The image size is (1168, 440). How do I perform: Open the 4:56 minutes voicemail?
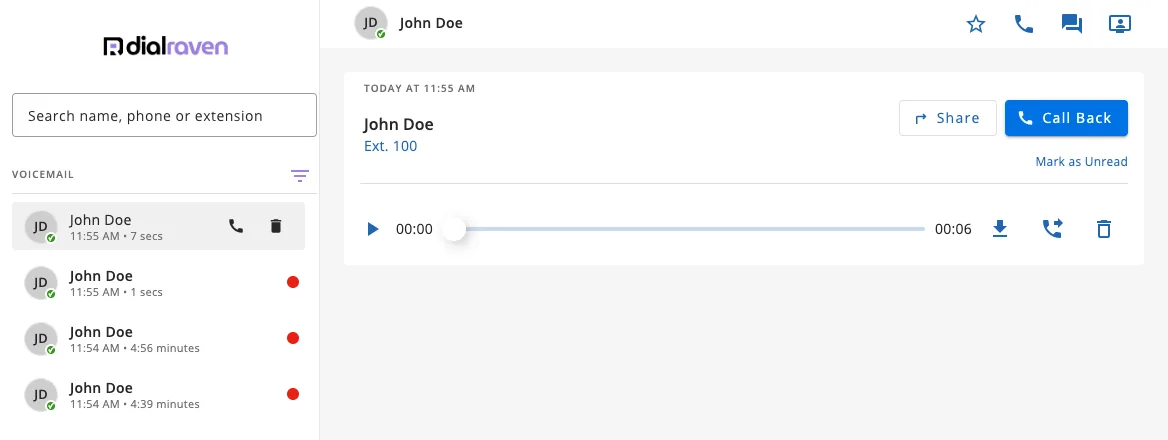pyautogui.click(x=158, y=339)
